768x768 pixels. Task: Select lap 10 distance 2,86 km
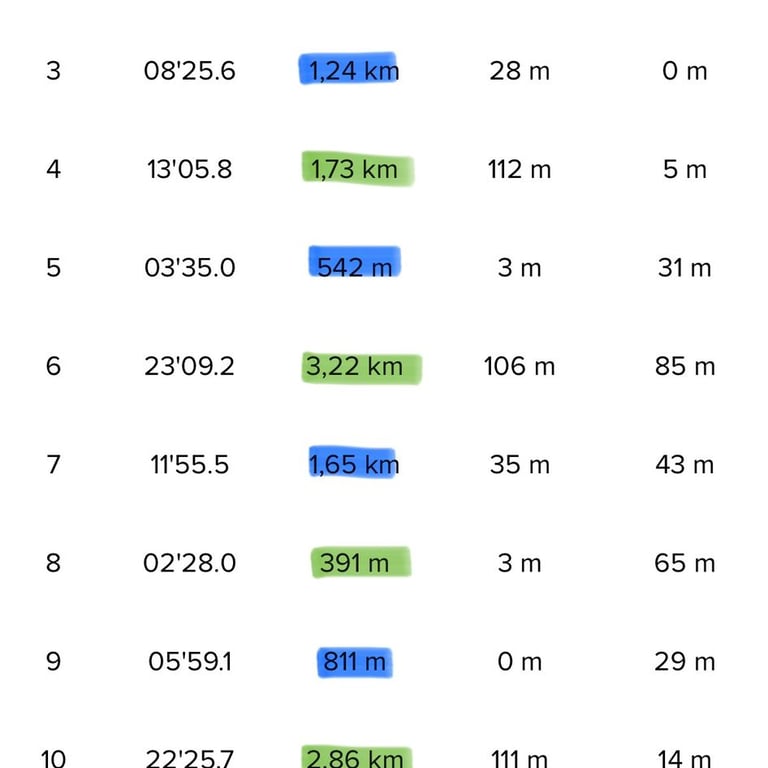(x=354, y=759)
